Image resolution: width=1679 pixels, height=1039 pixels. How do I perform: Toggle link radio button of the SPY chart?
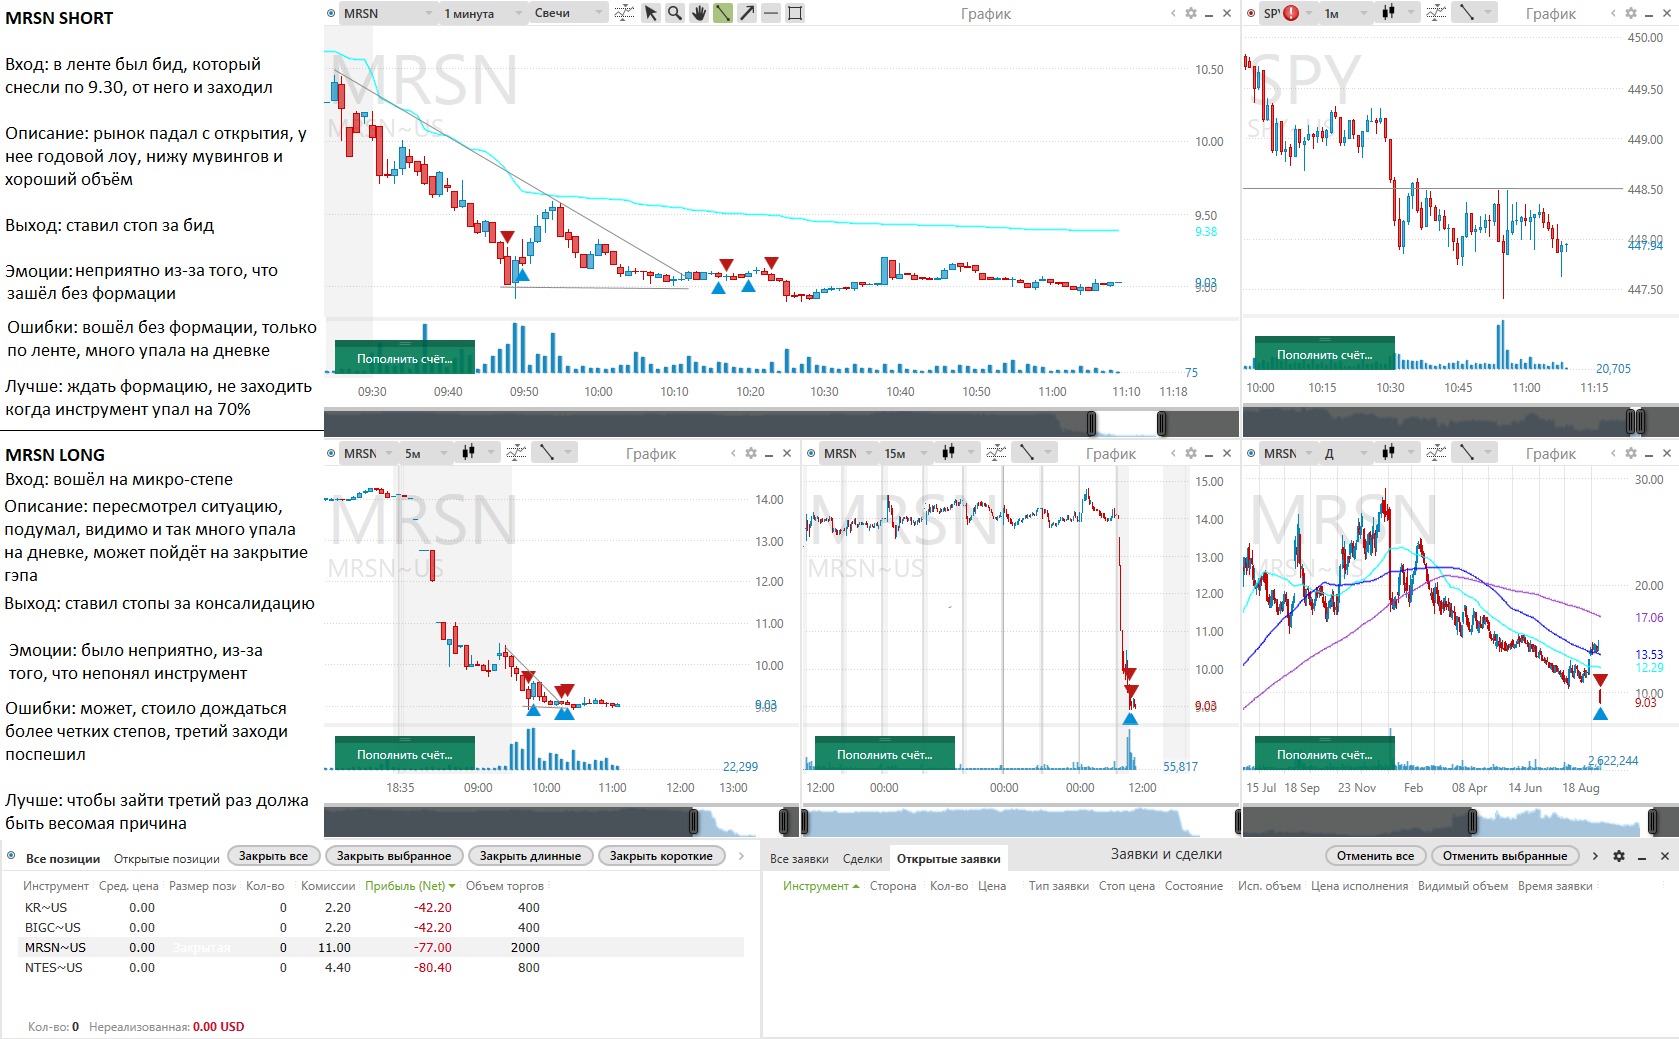(1251, 13)
